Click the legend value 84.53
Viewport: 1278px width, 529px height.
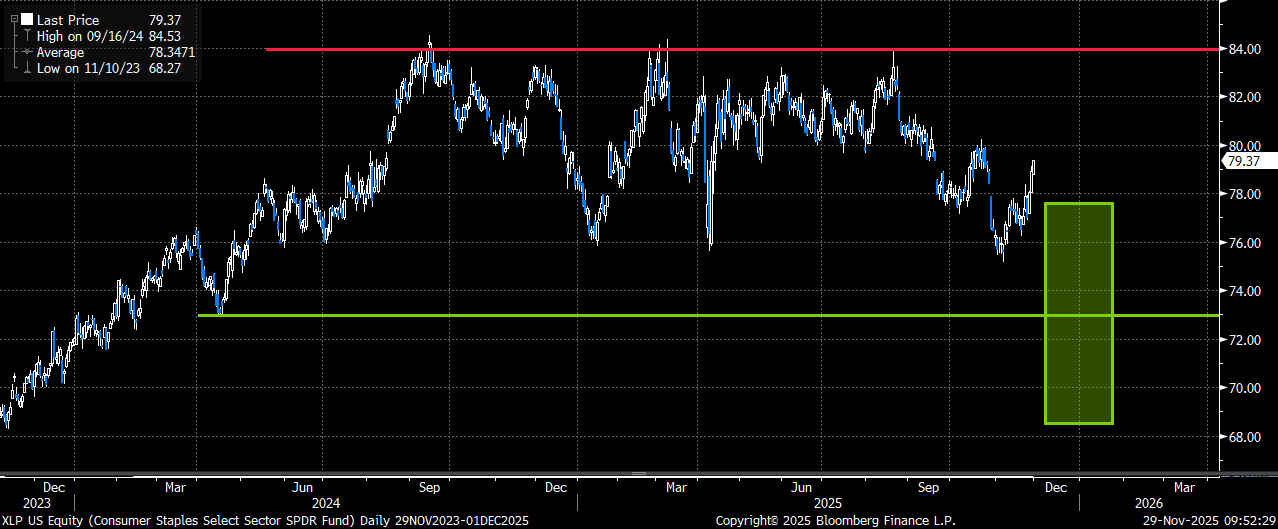[x=165, y=36]
